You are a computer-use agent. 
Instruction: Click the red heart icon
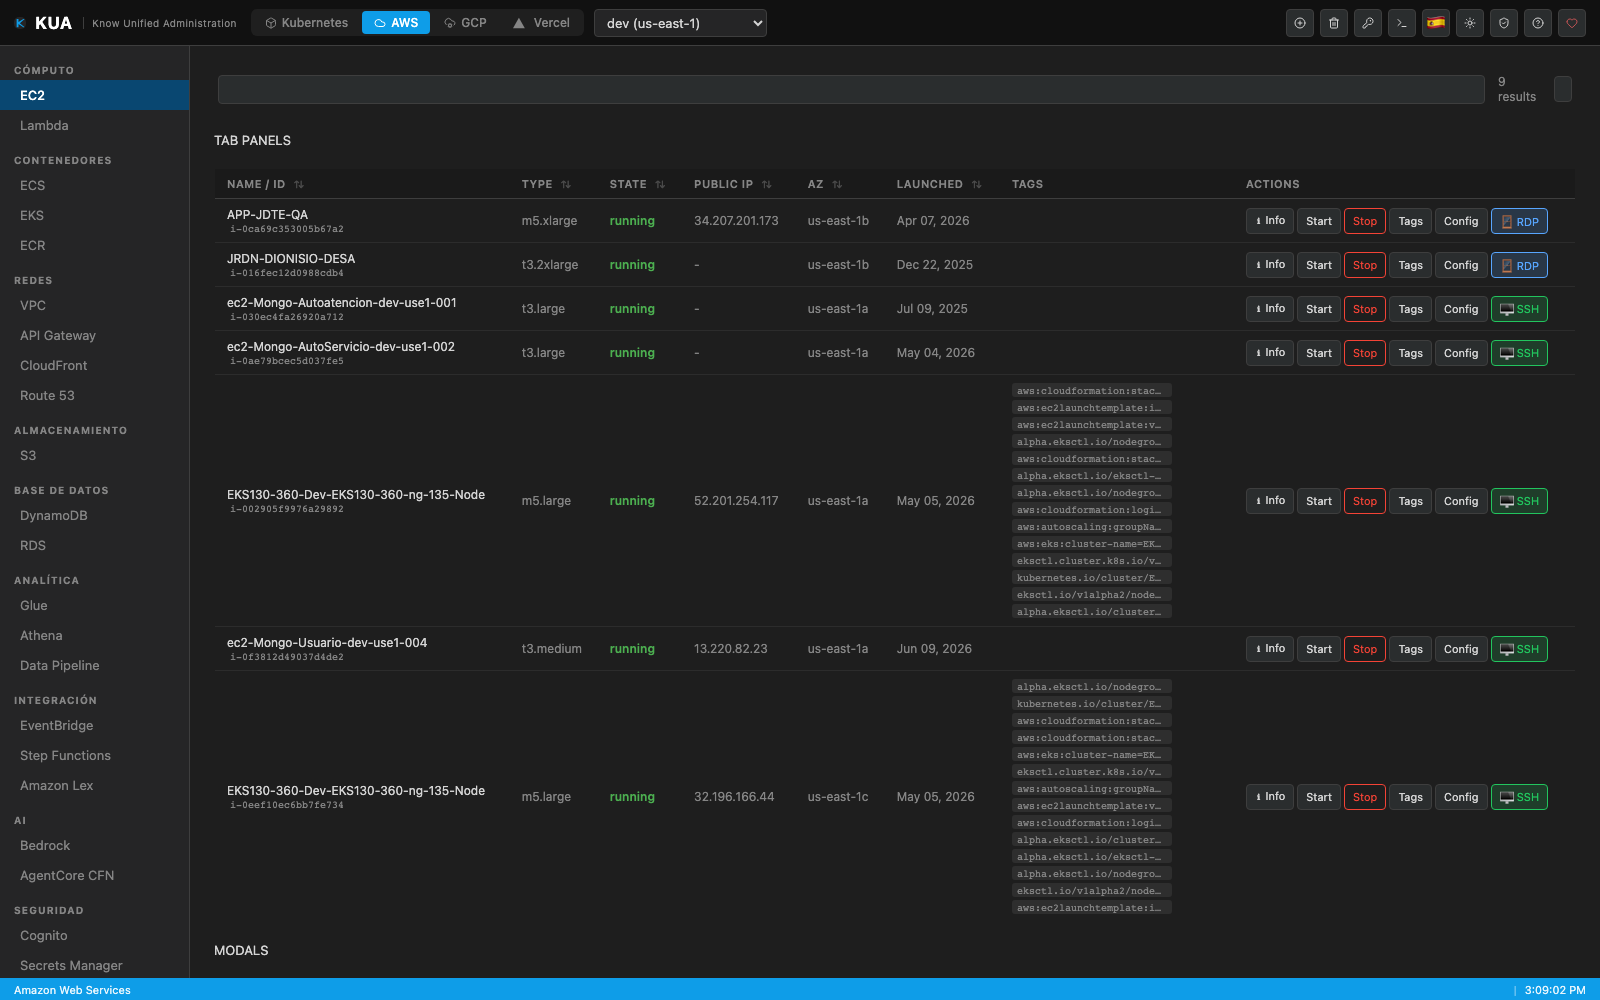(1572, 23)
